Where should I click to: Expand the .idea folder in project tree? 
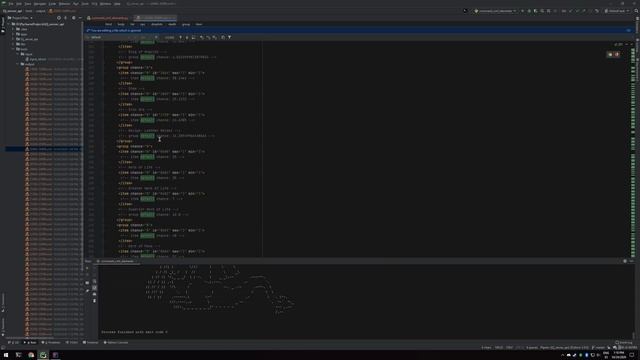point(13,29)
